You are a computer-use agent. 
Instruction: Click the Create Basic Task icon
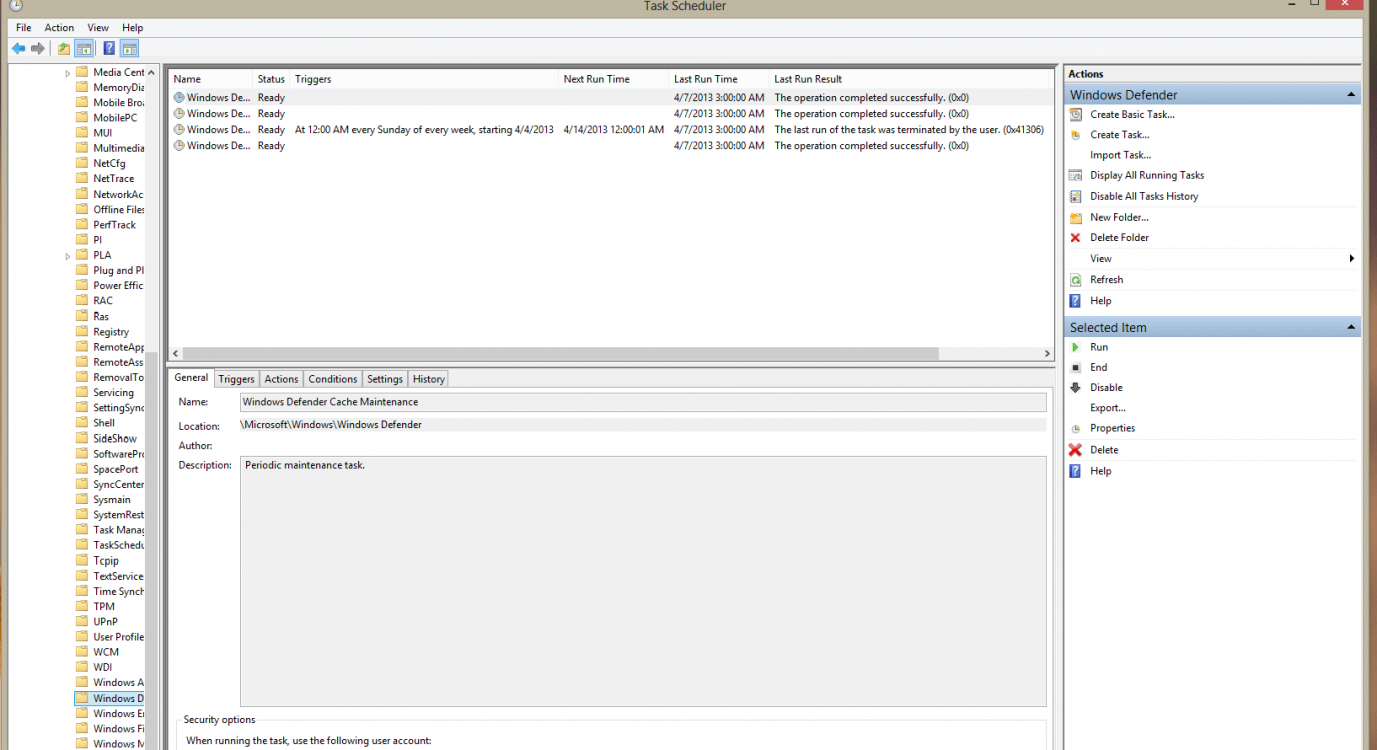(x=1075, y=114)
